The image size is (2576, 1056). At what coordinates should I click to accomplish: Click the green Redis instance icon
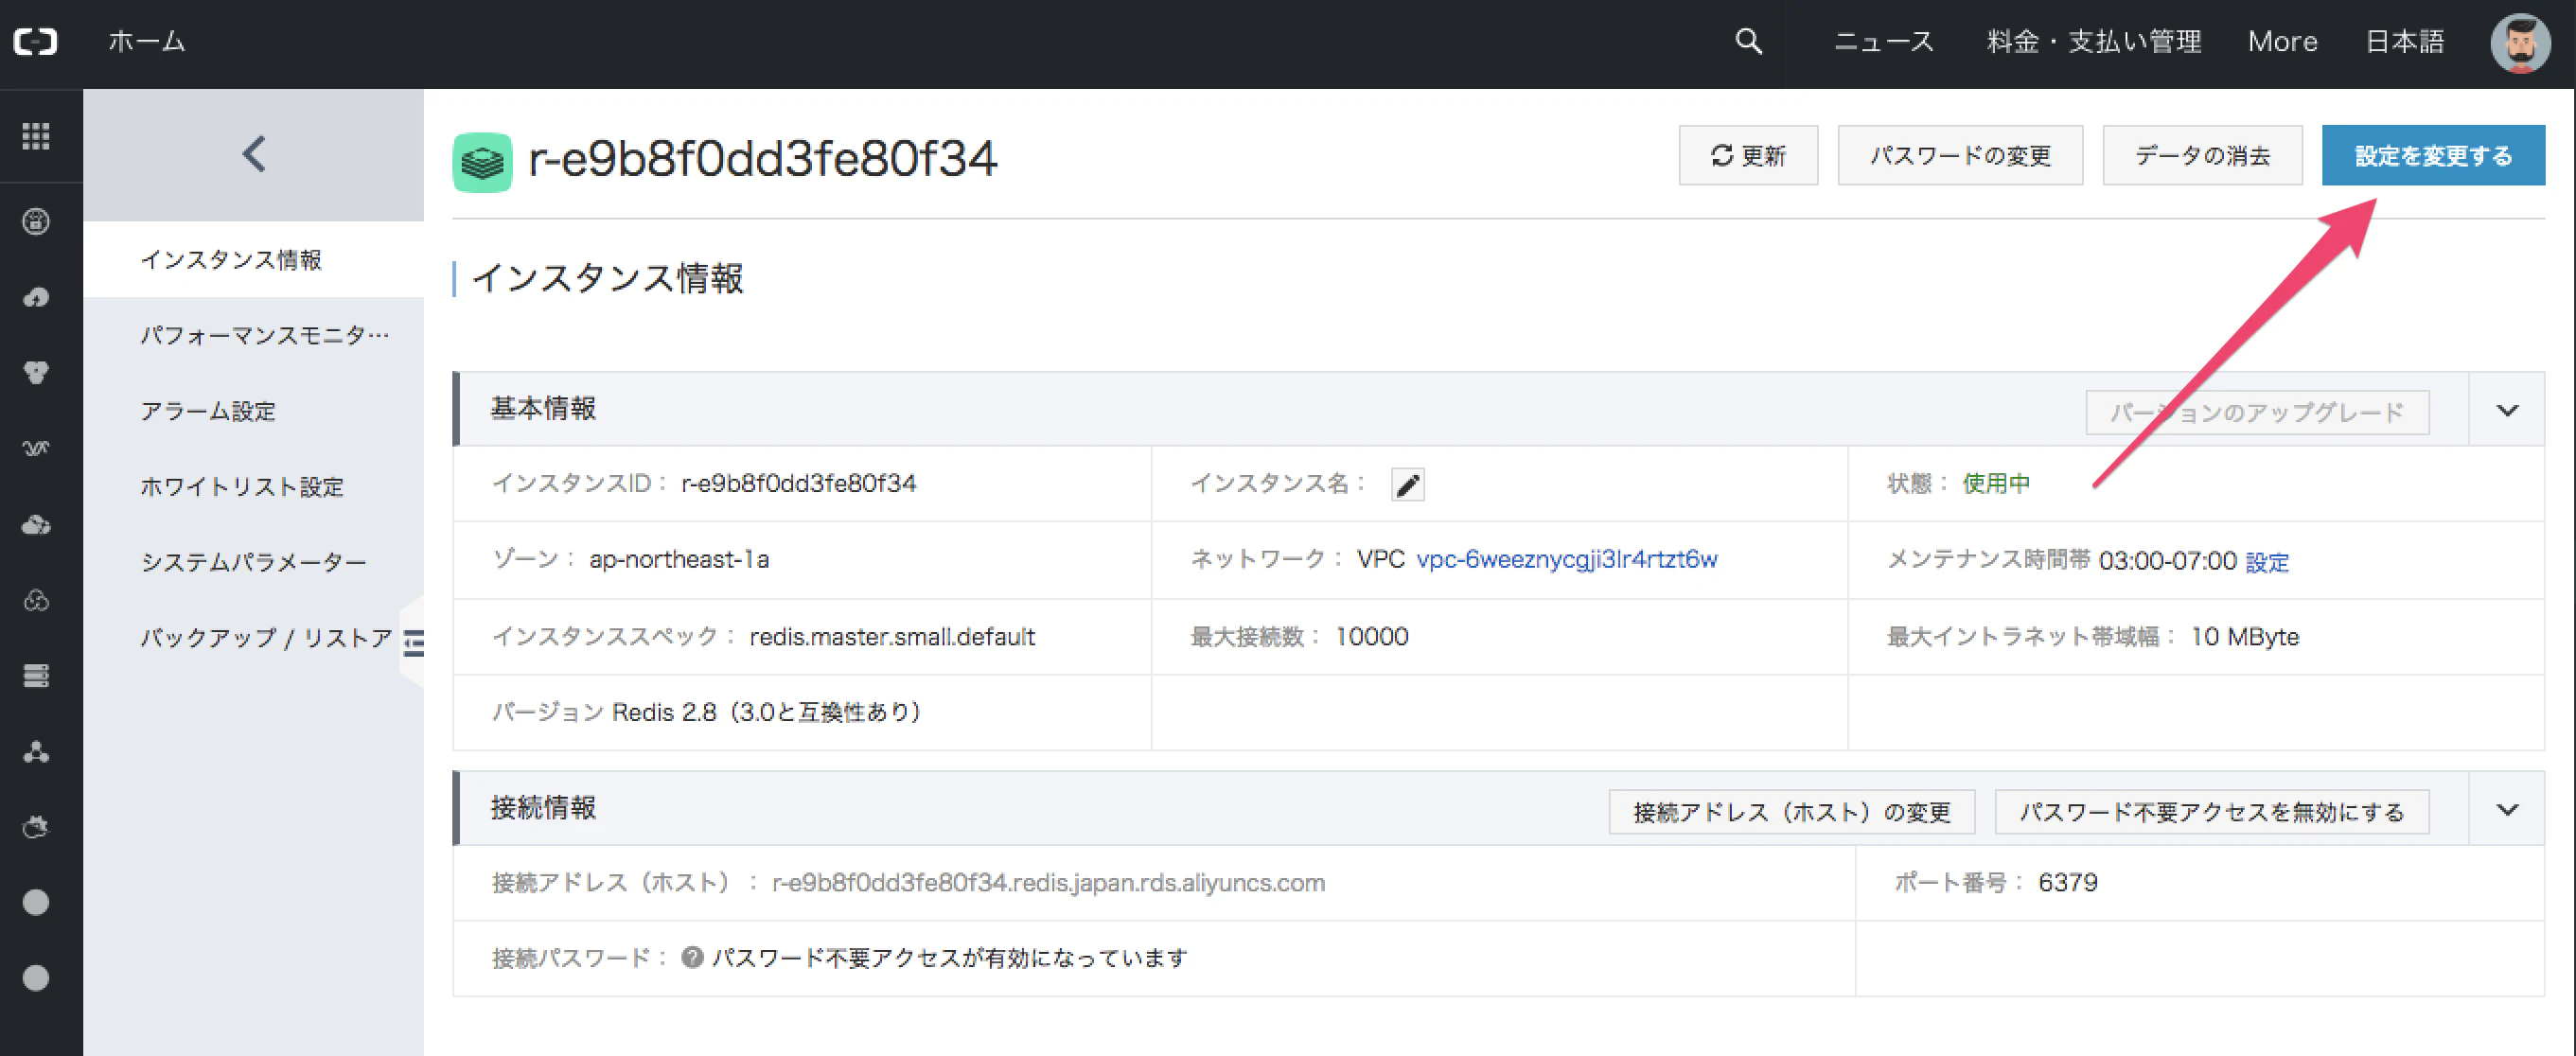tap(482, 162)
